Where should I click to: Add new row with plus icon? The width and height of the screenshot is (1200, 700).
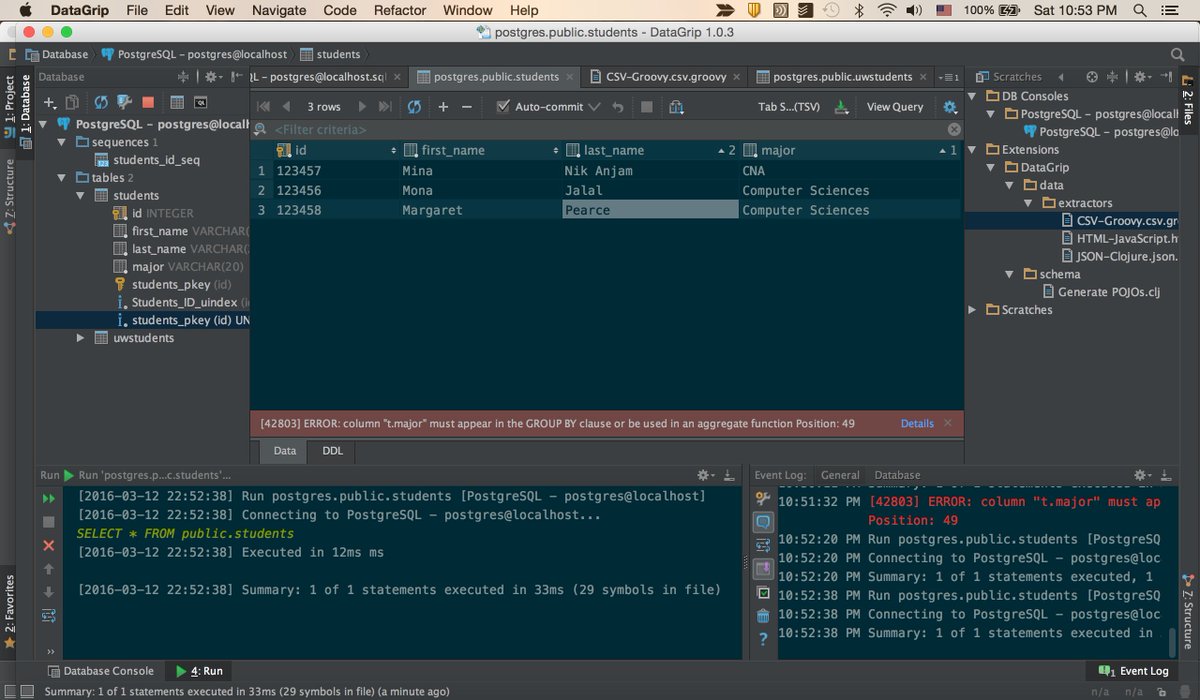[443, 106]
